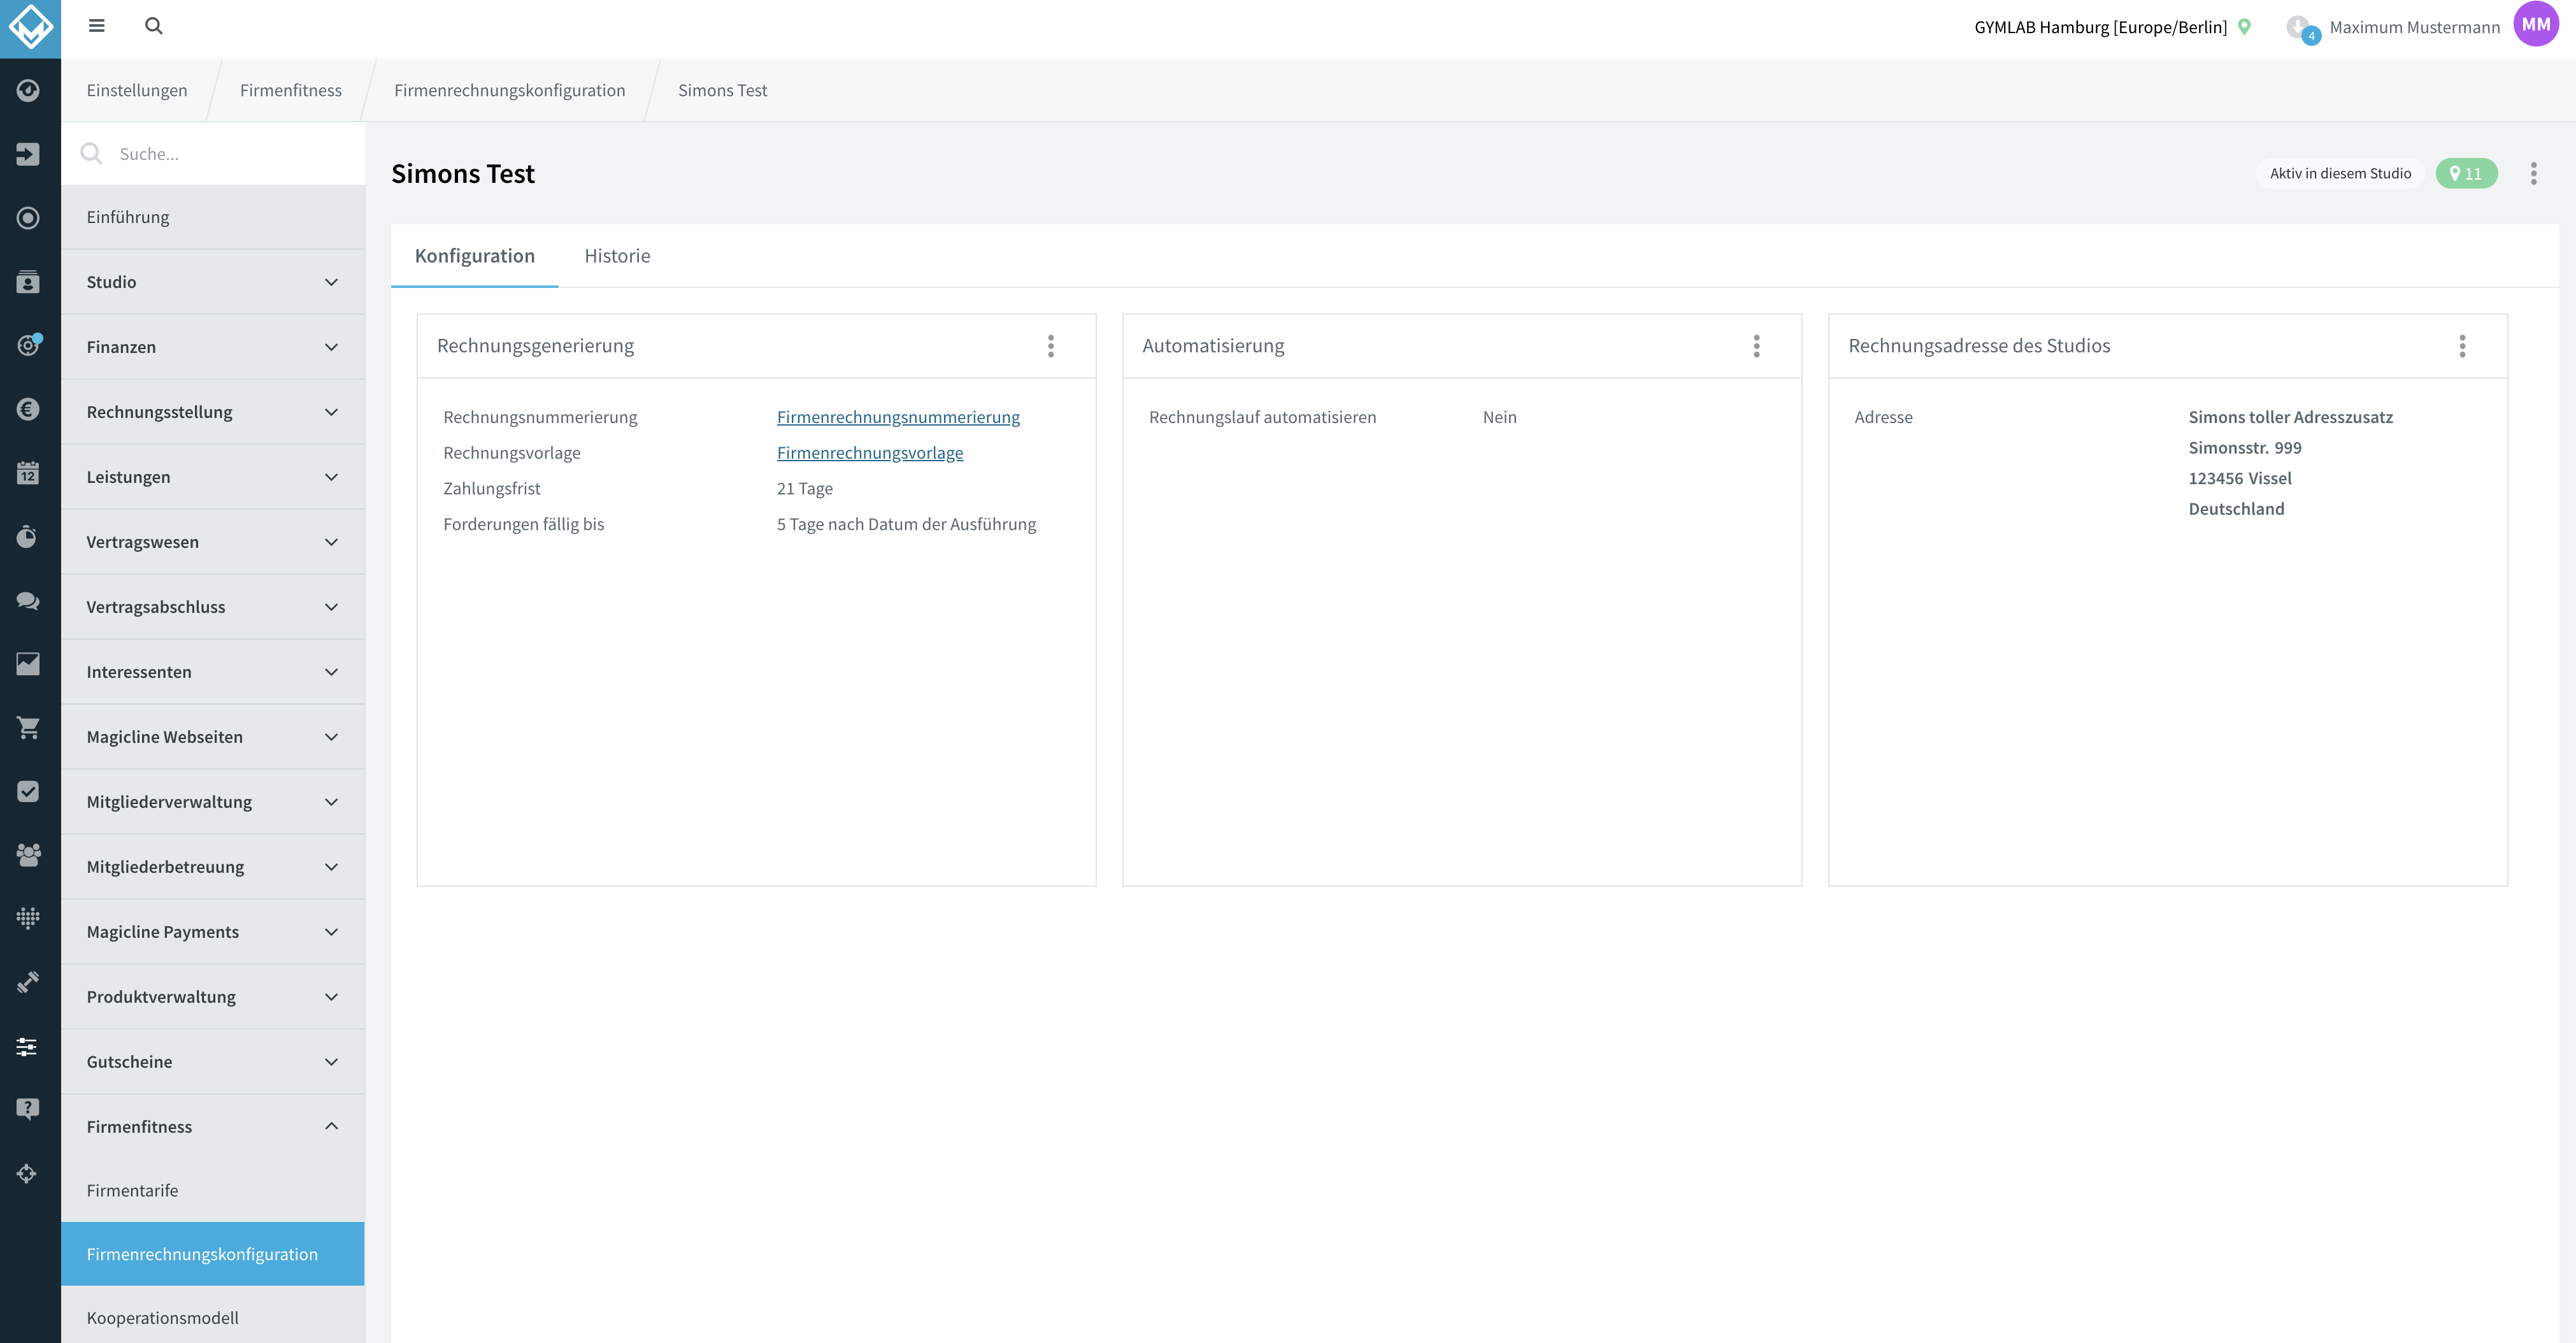Switch to the Historie tab
Screen dimensions: 2576x1343
[x=617, y=256]
